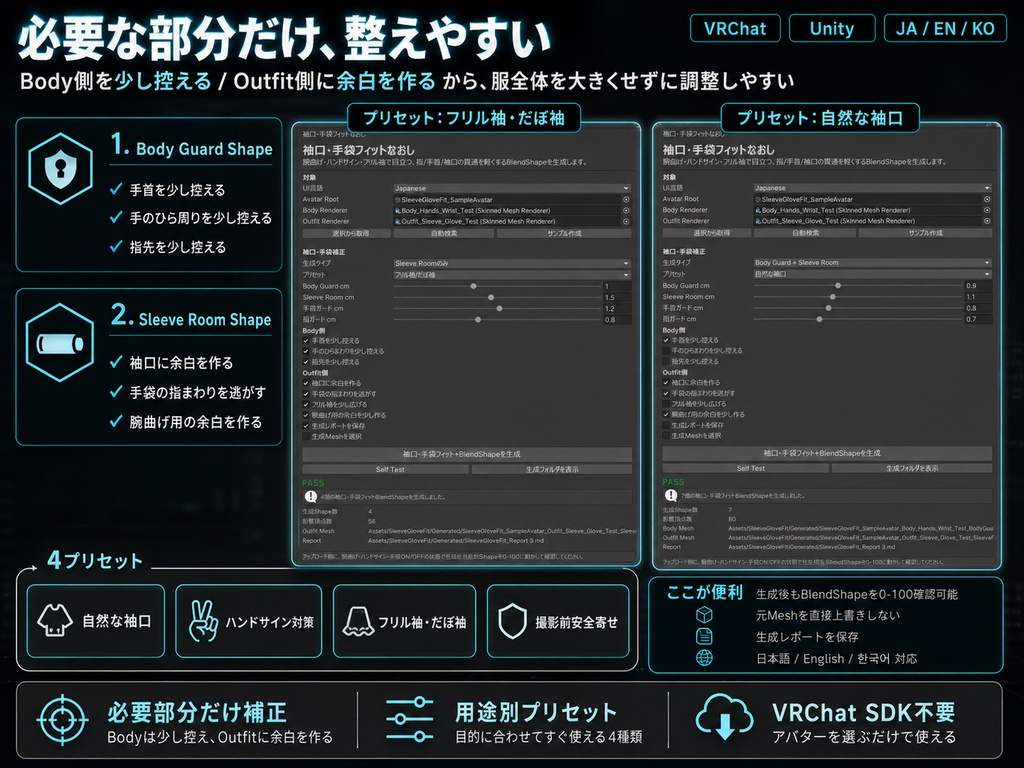Click Self Test in 自然な袖口 preset panel
Image resolution: width=1024 pixels, height=768 pixels.
(746, 468)
